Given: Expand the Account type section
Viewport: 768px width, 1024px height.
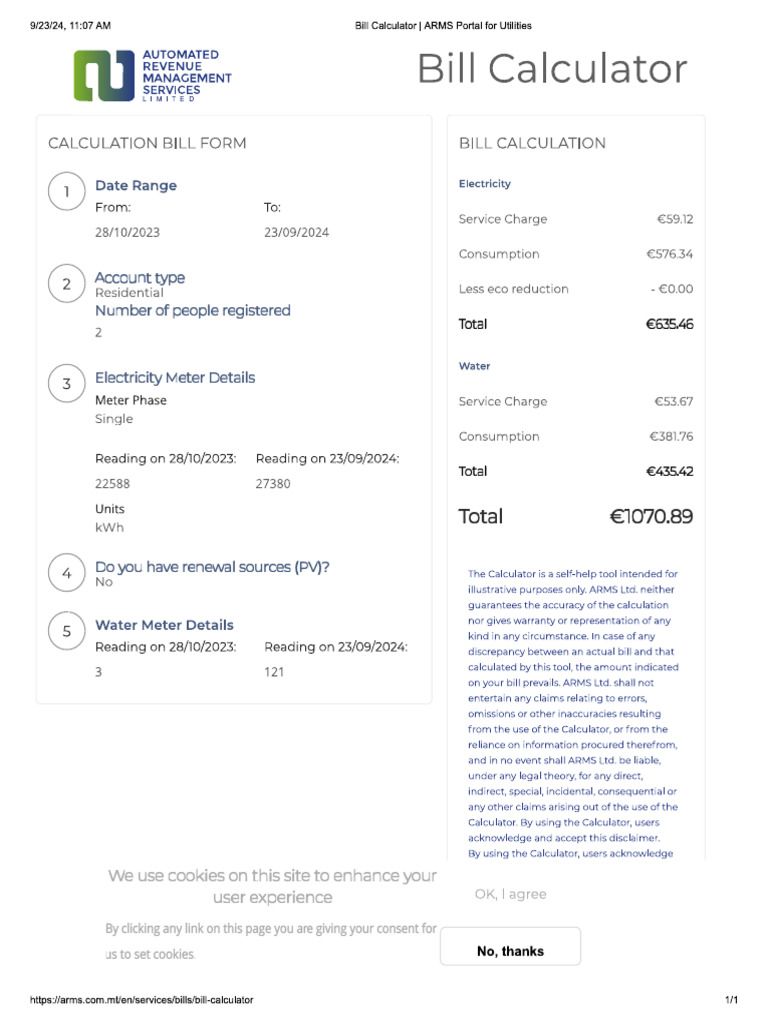Looking at the screenshot, I should 140,277.
